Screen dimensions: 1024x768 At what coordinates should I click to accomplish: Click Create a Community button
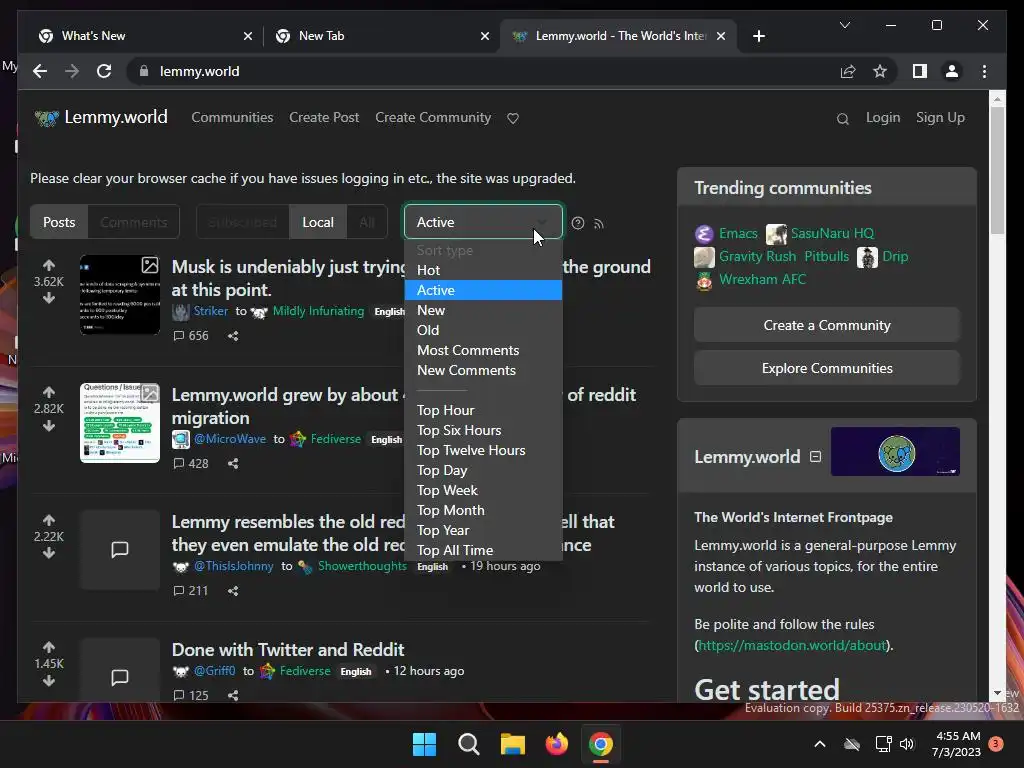pyautogui.click(x=827, y=325)
